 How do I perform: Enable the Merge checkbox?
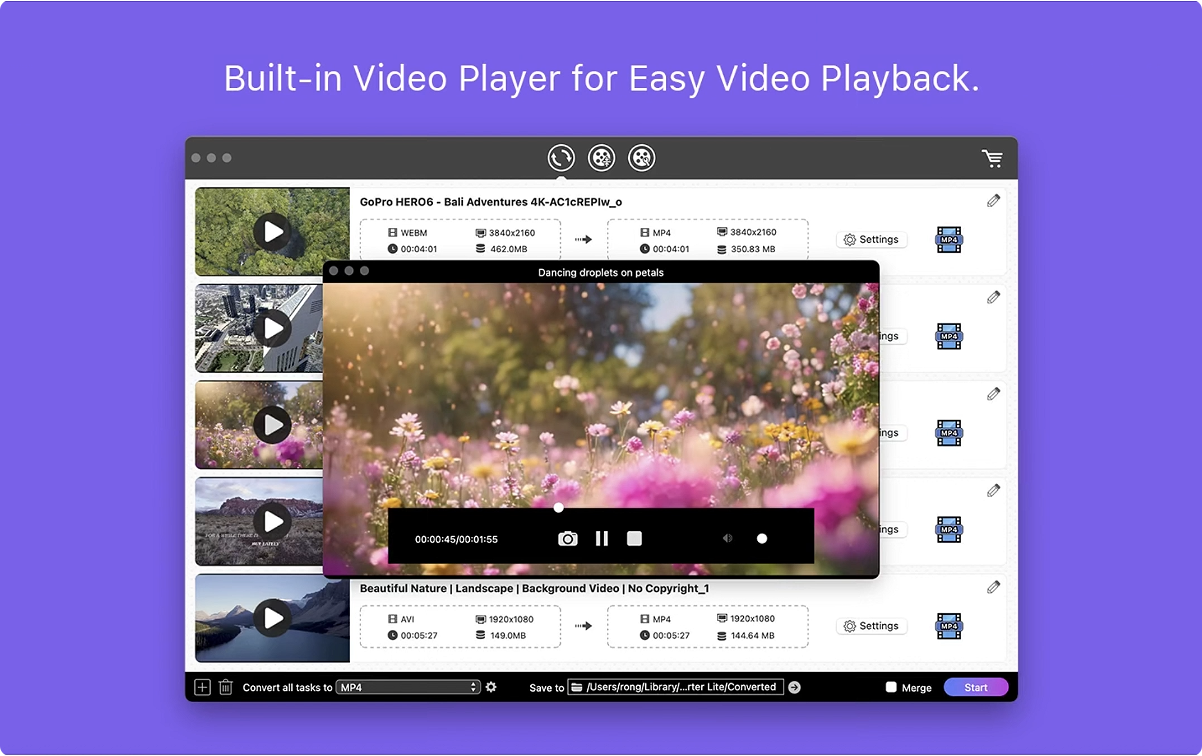click(891, 688)
